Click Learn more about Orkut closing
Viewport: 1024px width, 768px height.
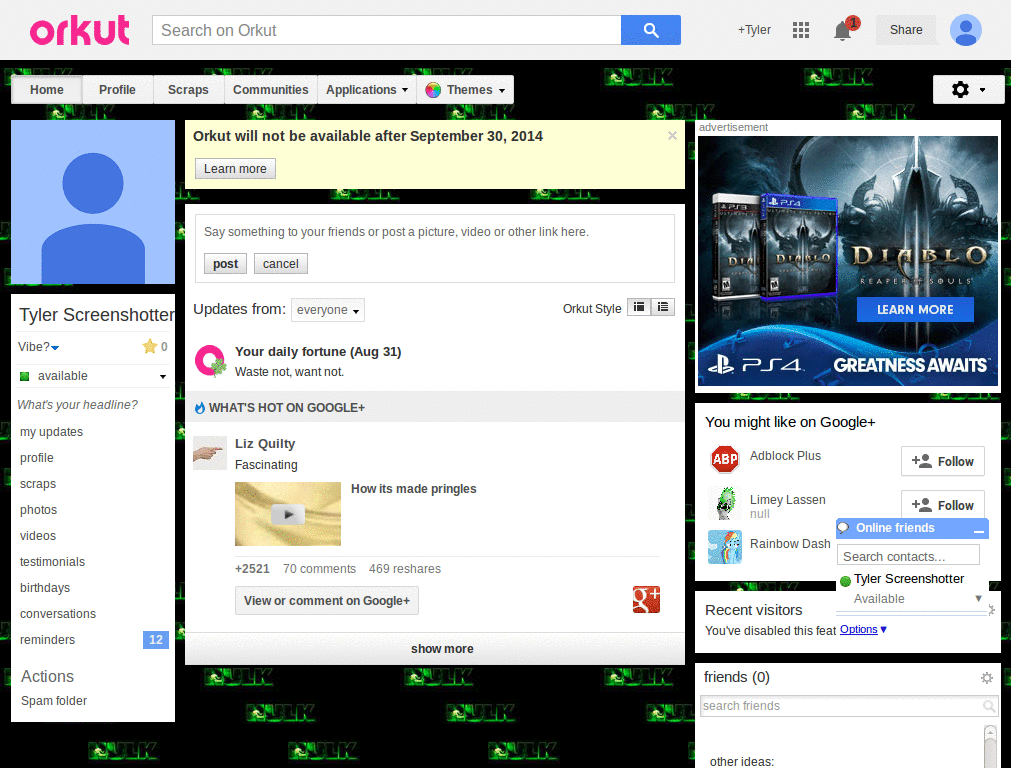point(235,168)
